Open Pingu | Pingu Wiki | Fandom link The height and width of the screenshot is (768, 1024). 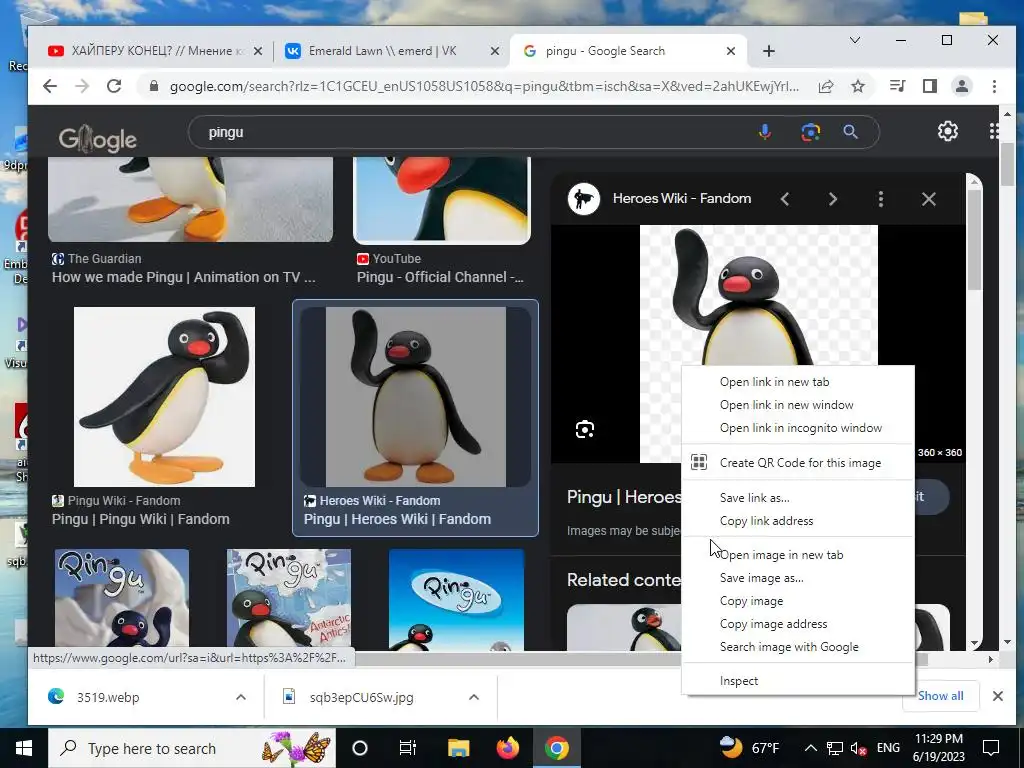[x=140, y=519]
